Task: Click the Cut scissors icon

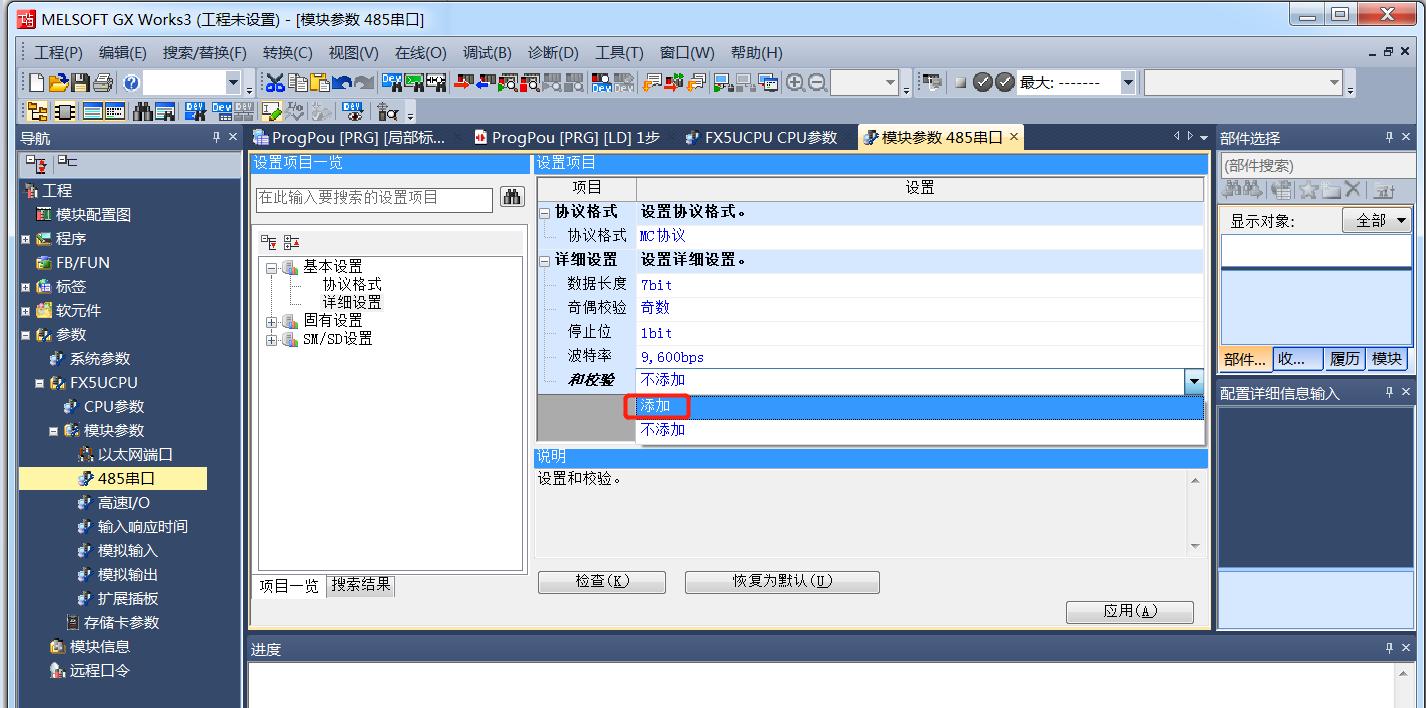Action: coord(275,83)
